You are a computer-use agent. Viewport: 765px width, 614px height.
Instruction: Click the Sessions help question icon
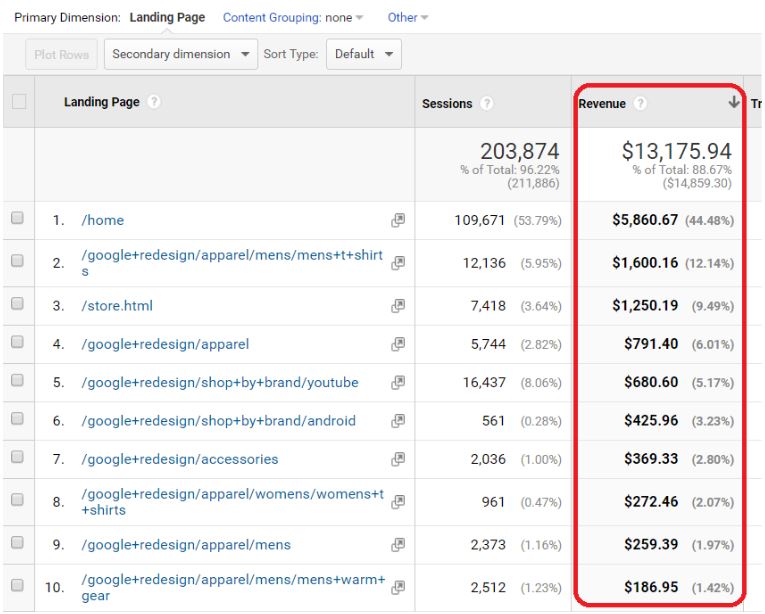486,103
